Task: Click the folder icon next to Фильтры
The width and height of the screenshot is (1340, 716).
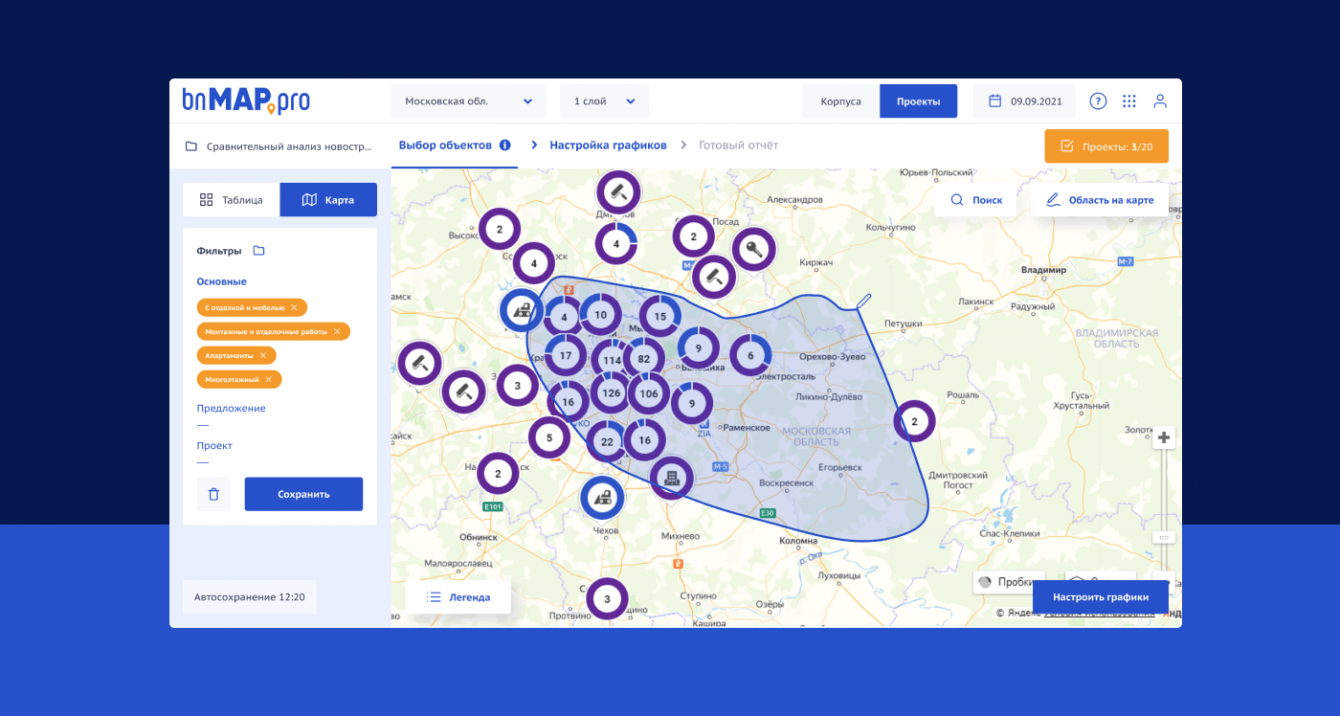Action: point(259,251)
